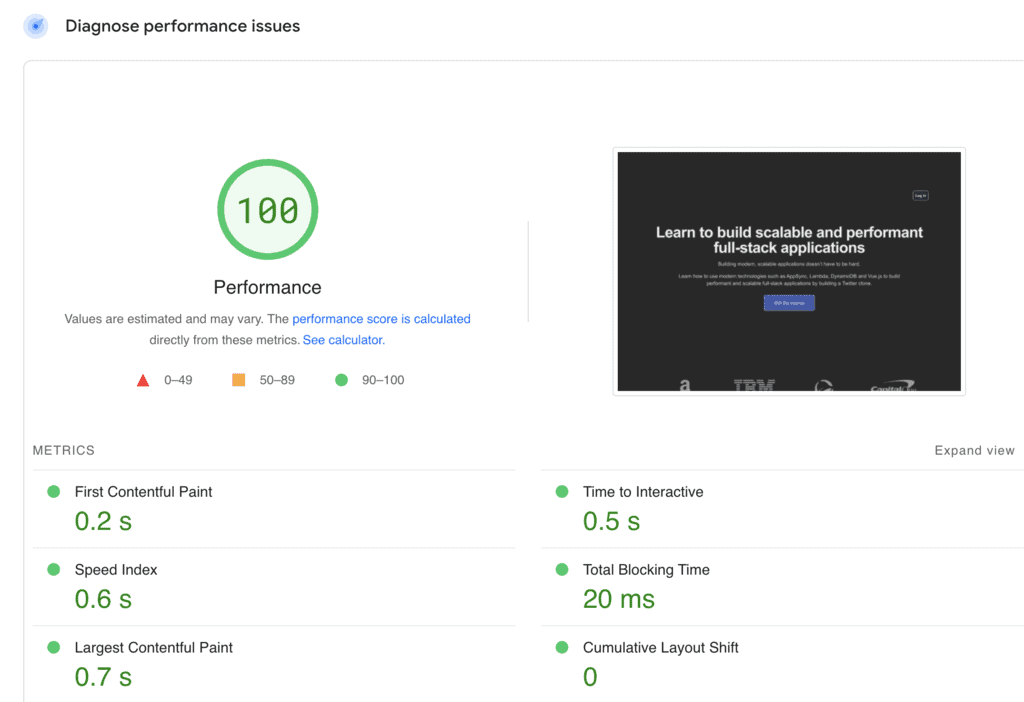Select the First Contentful Paint metric label
This screenshot has width=1024, height=702.
pyautogui.click(x=143, y=492)
